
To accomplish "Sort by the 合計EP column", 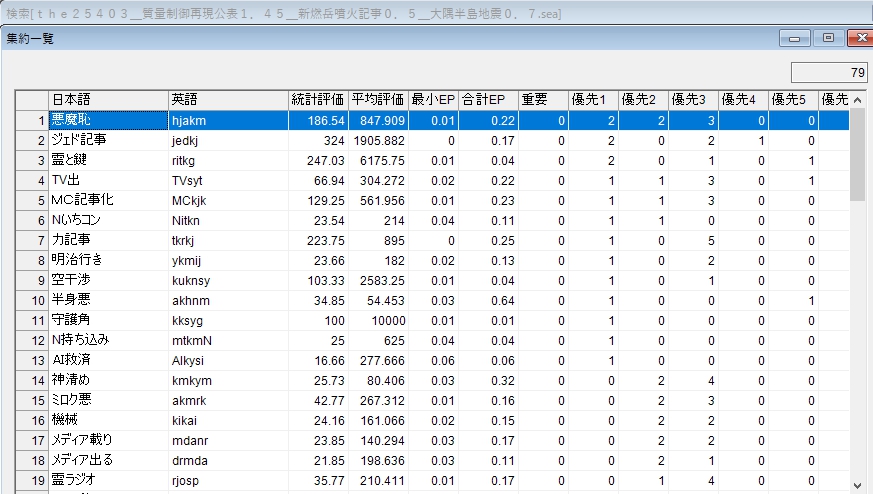I will 488,99.
